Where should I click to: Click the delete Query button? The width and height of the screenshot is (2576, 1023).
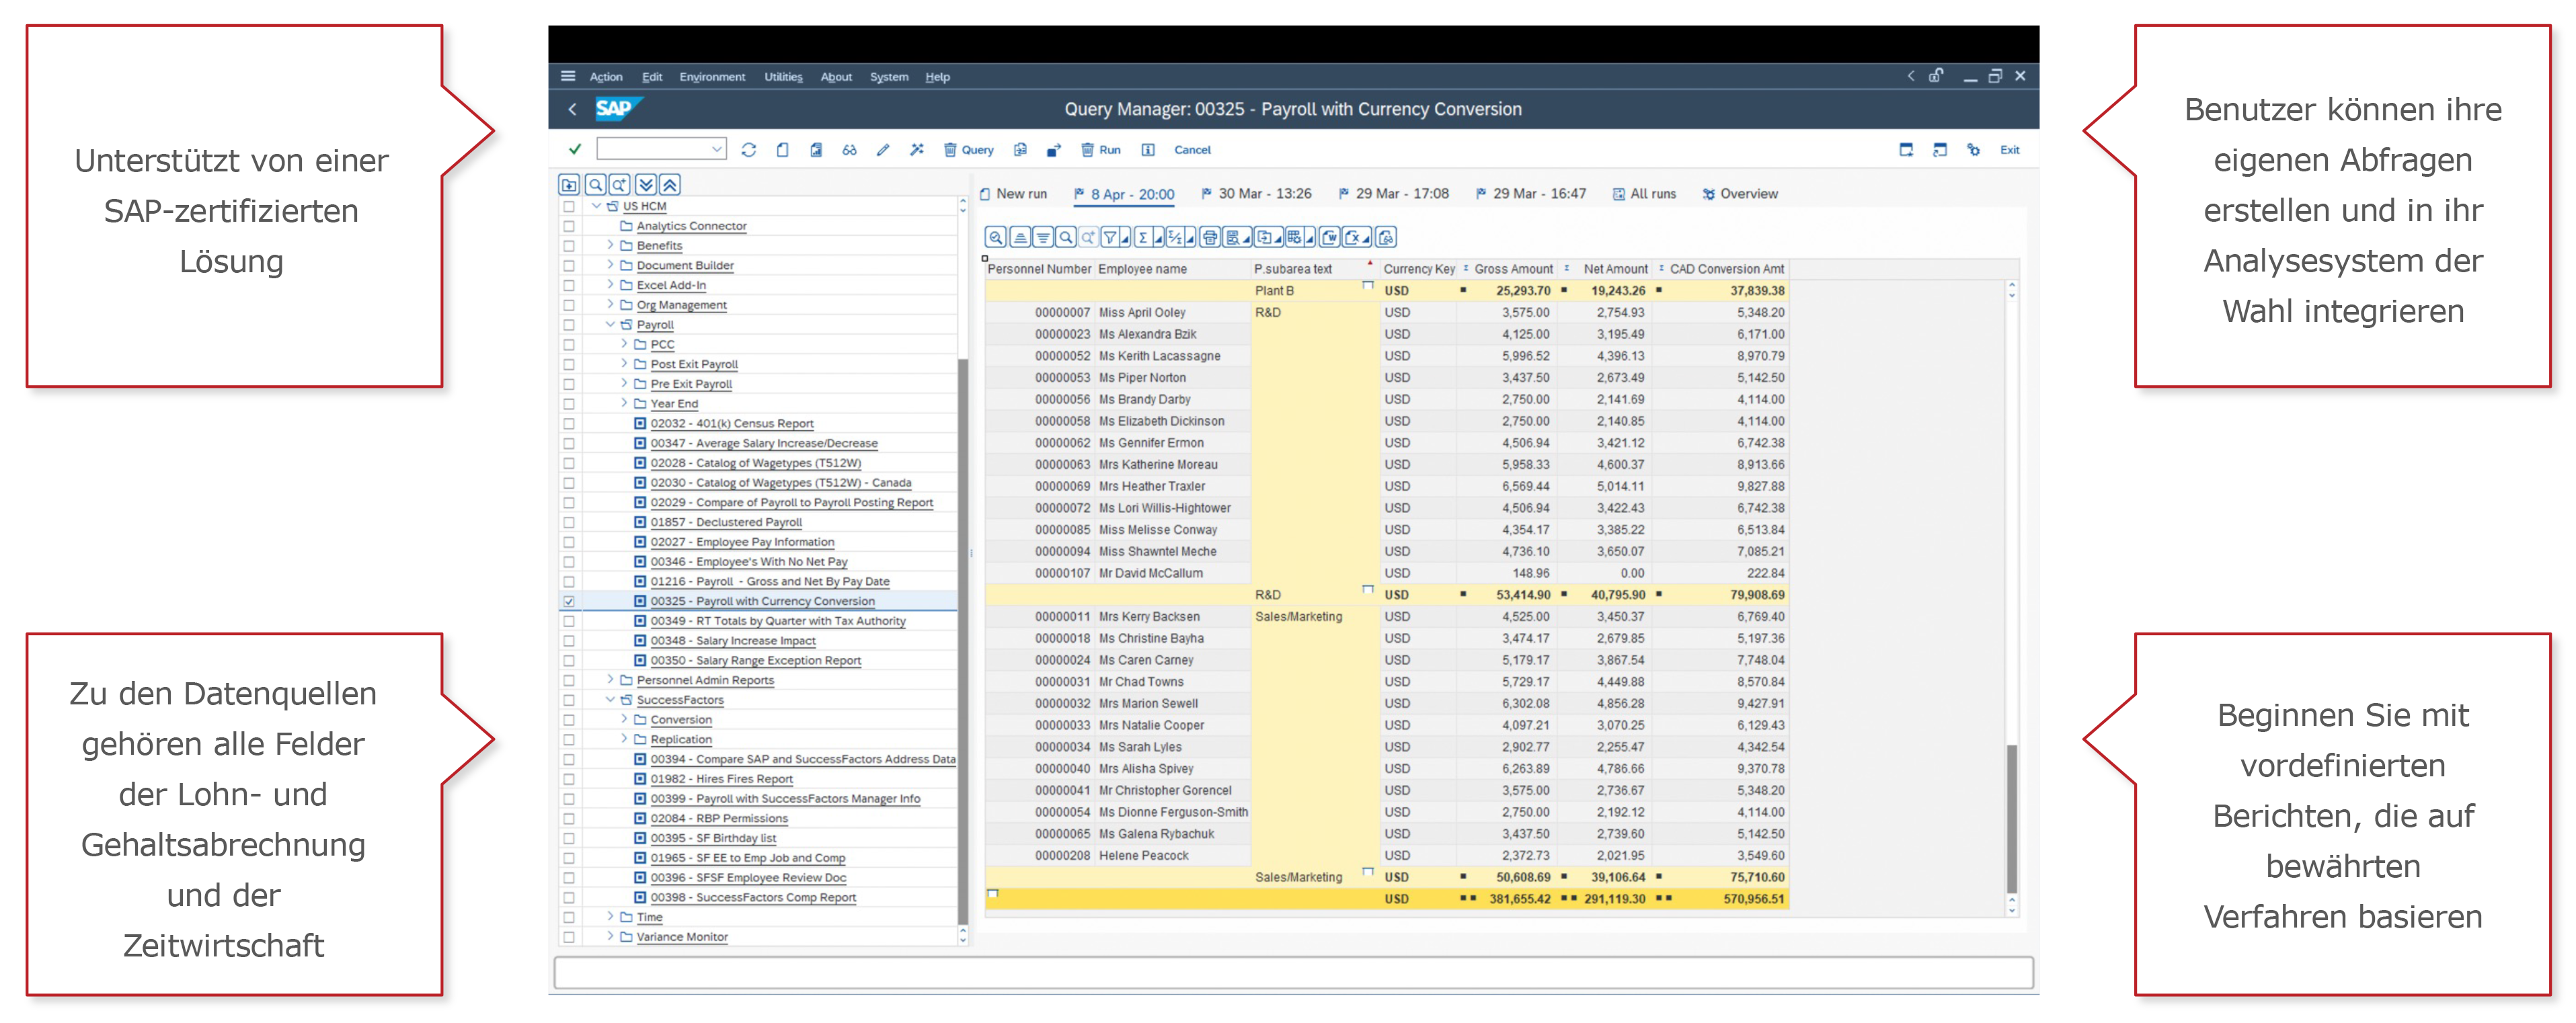[968, 150]
